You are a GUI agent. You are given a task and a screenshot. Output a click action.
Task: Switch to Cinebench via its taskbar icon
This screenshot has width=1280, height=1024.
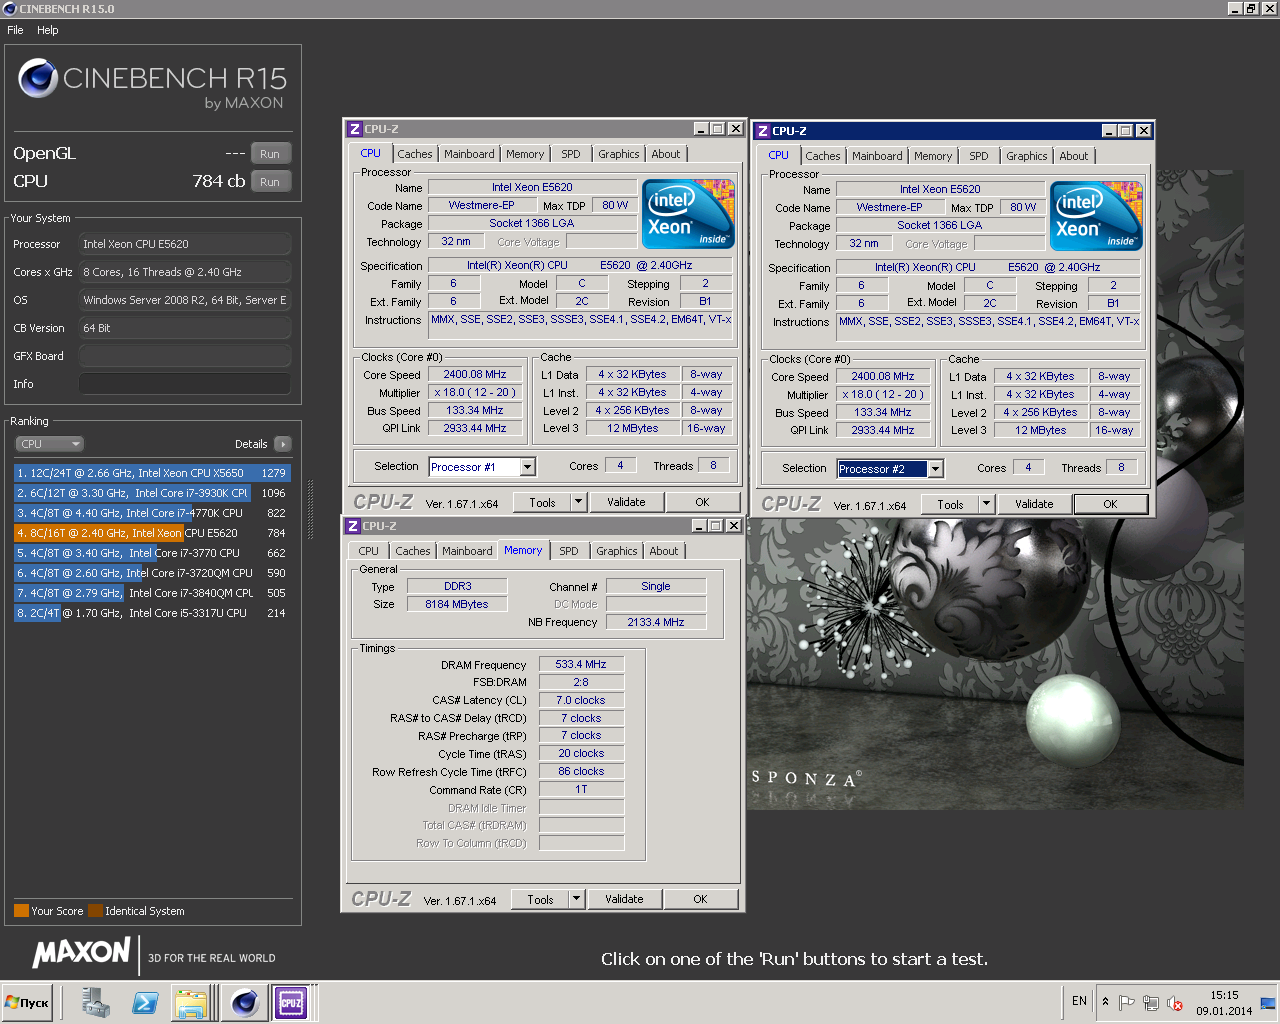pos(244,1002)
